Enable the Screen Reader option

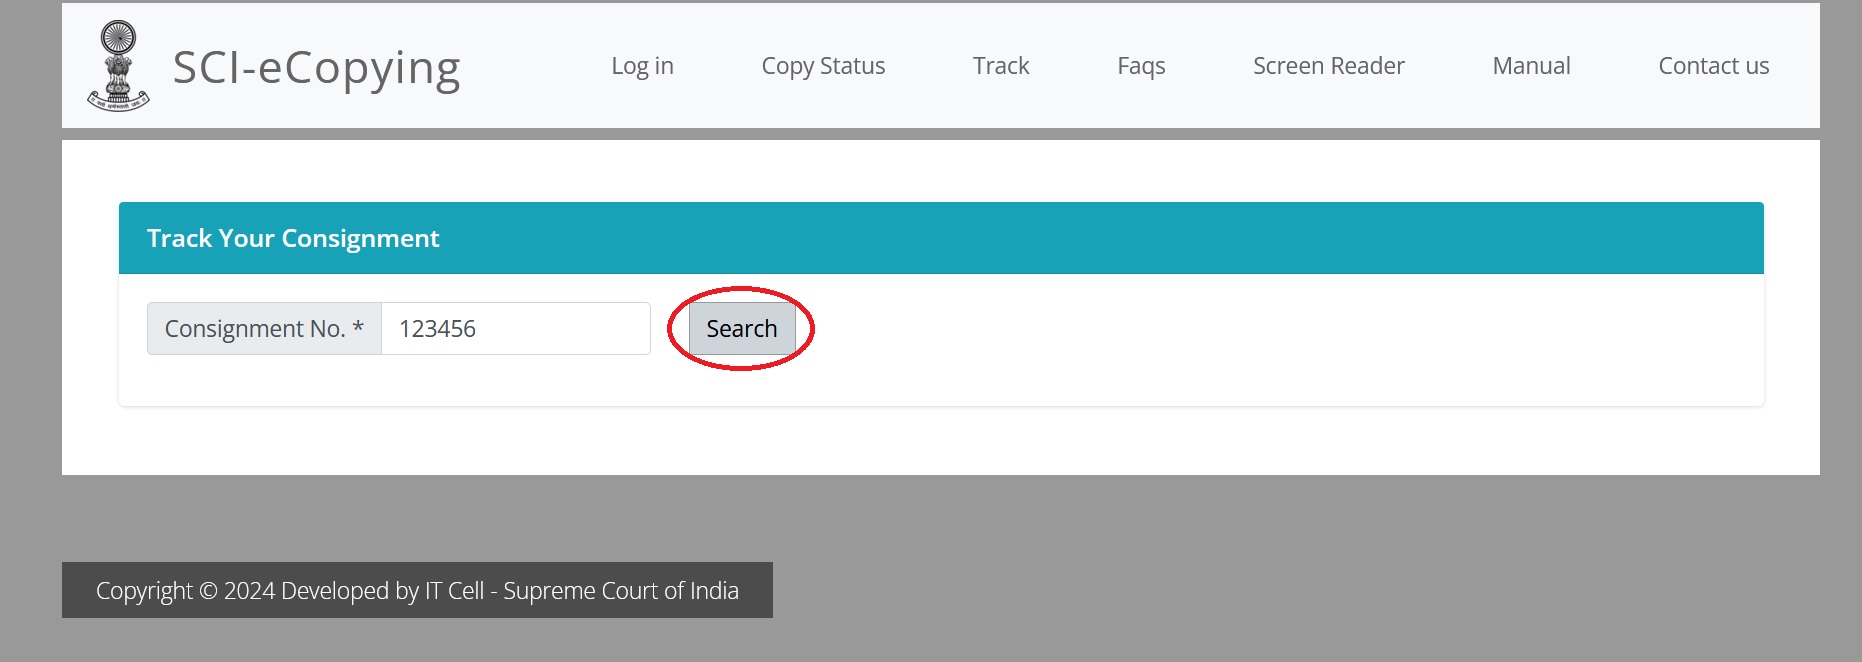pos(1328,66)
